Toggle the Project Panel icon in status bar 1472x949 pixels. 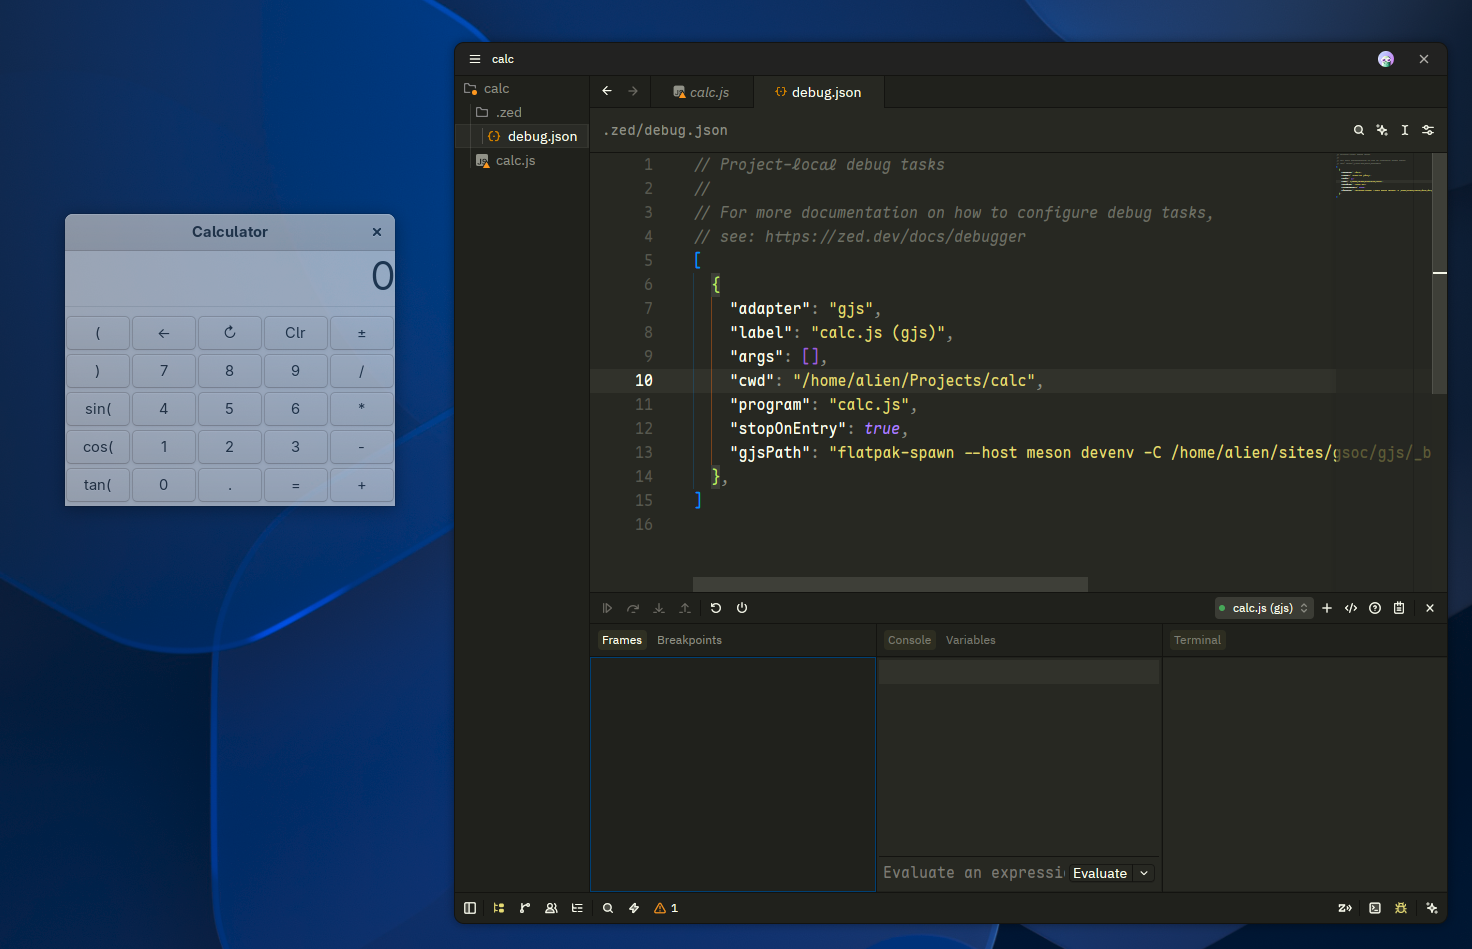(499, 908)
